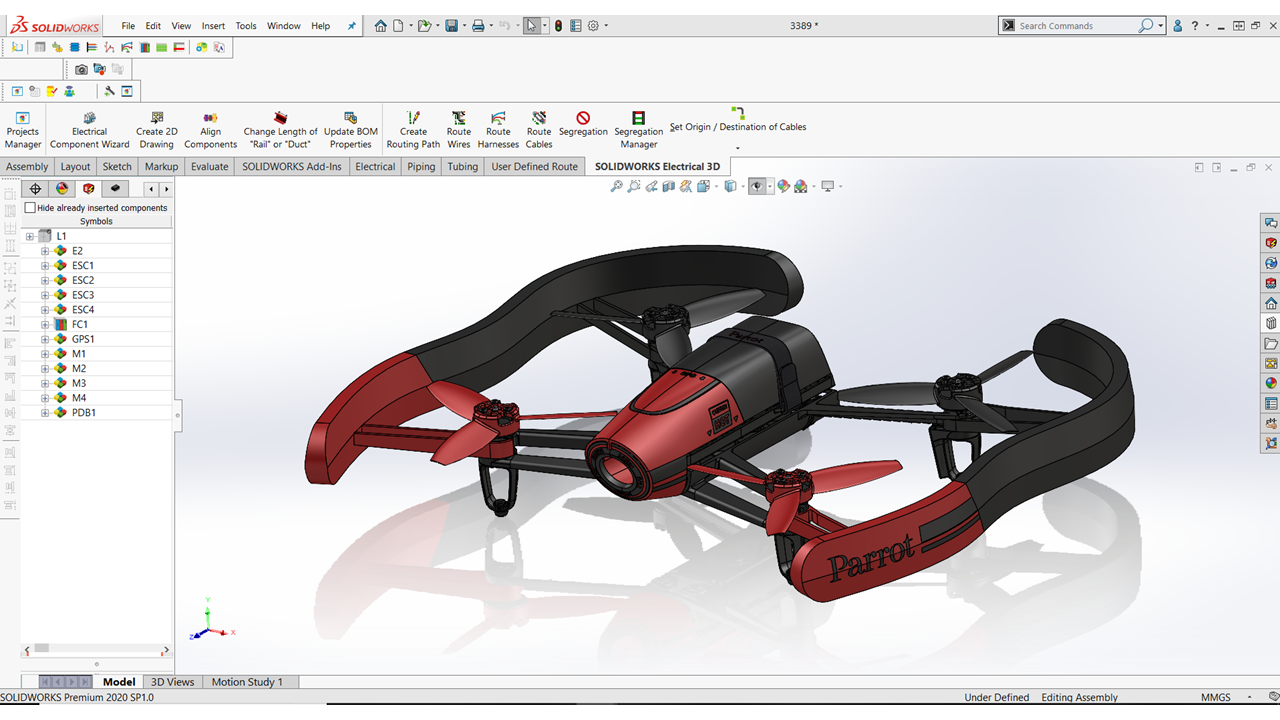Open Custom Properties in task pane
This screenshot has width=1280, height=720.
click(x=1271, y=404)
